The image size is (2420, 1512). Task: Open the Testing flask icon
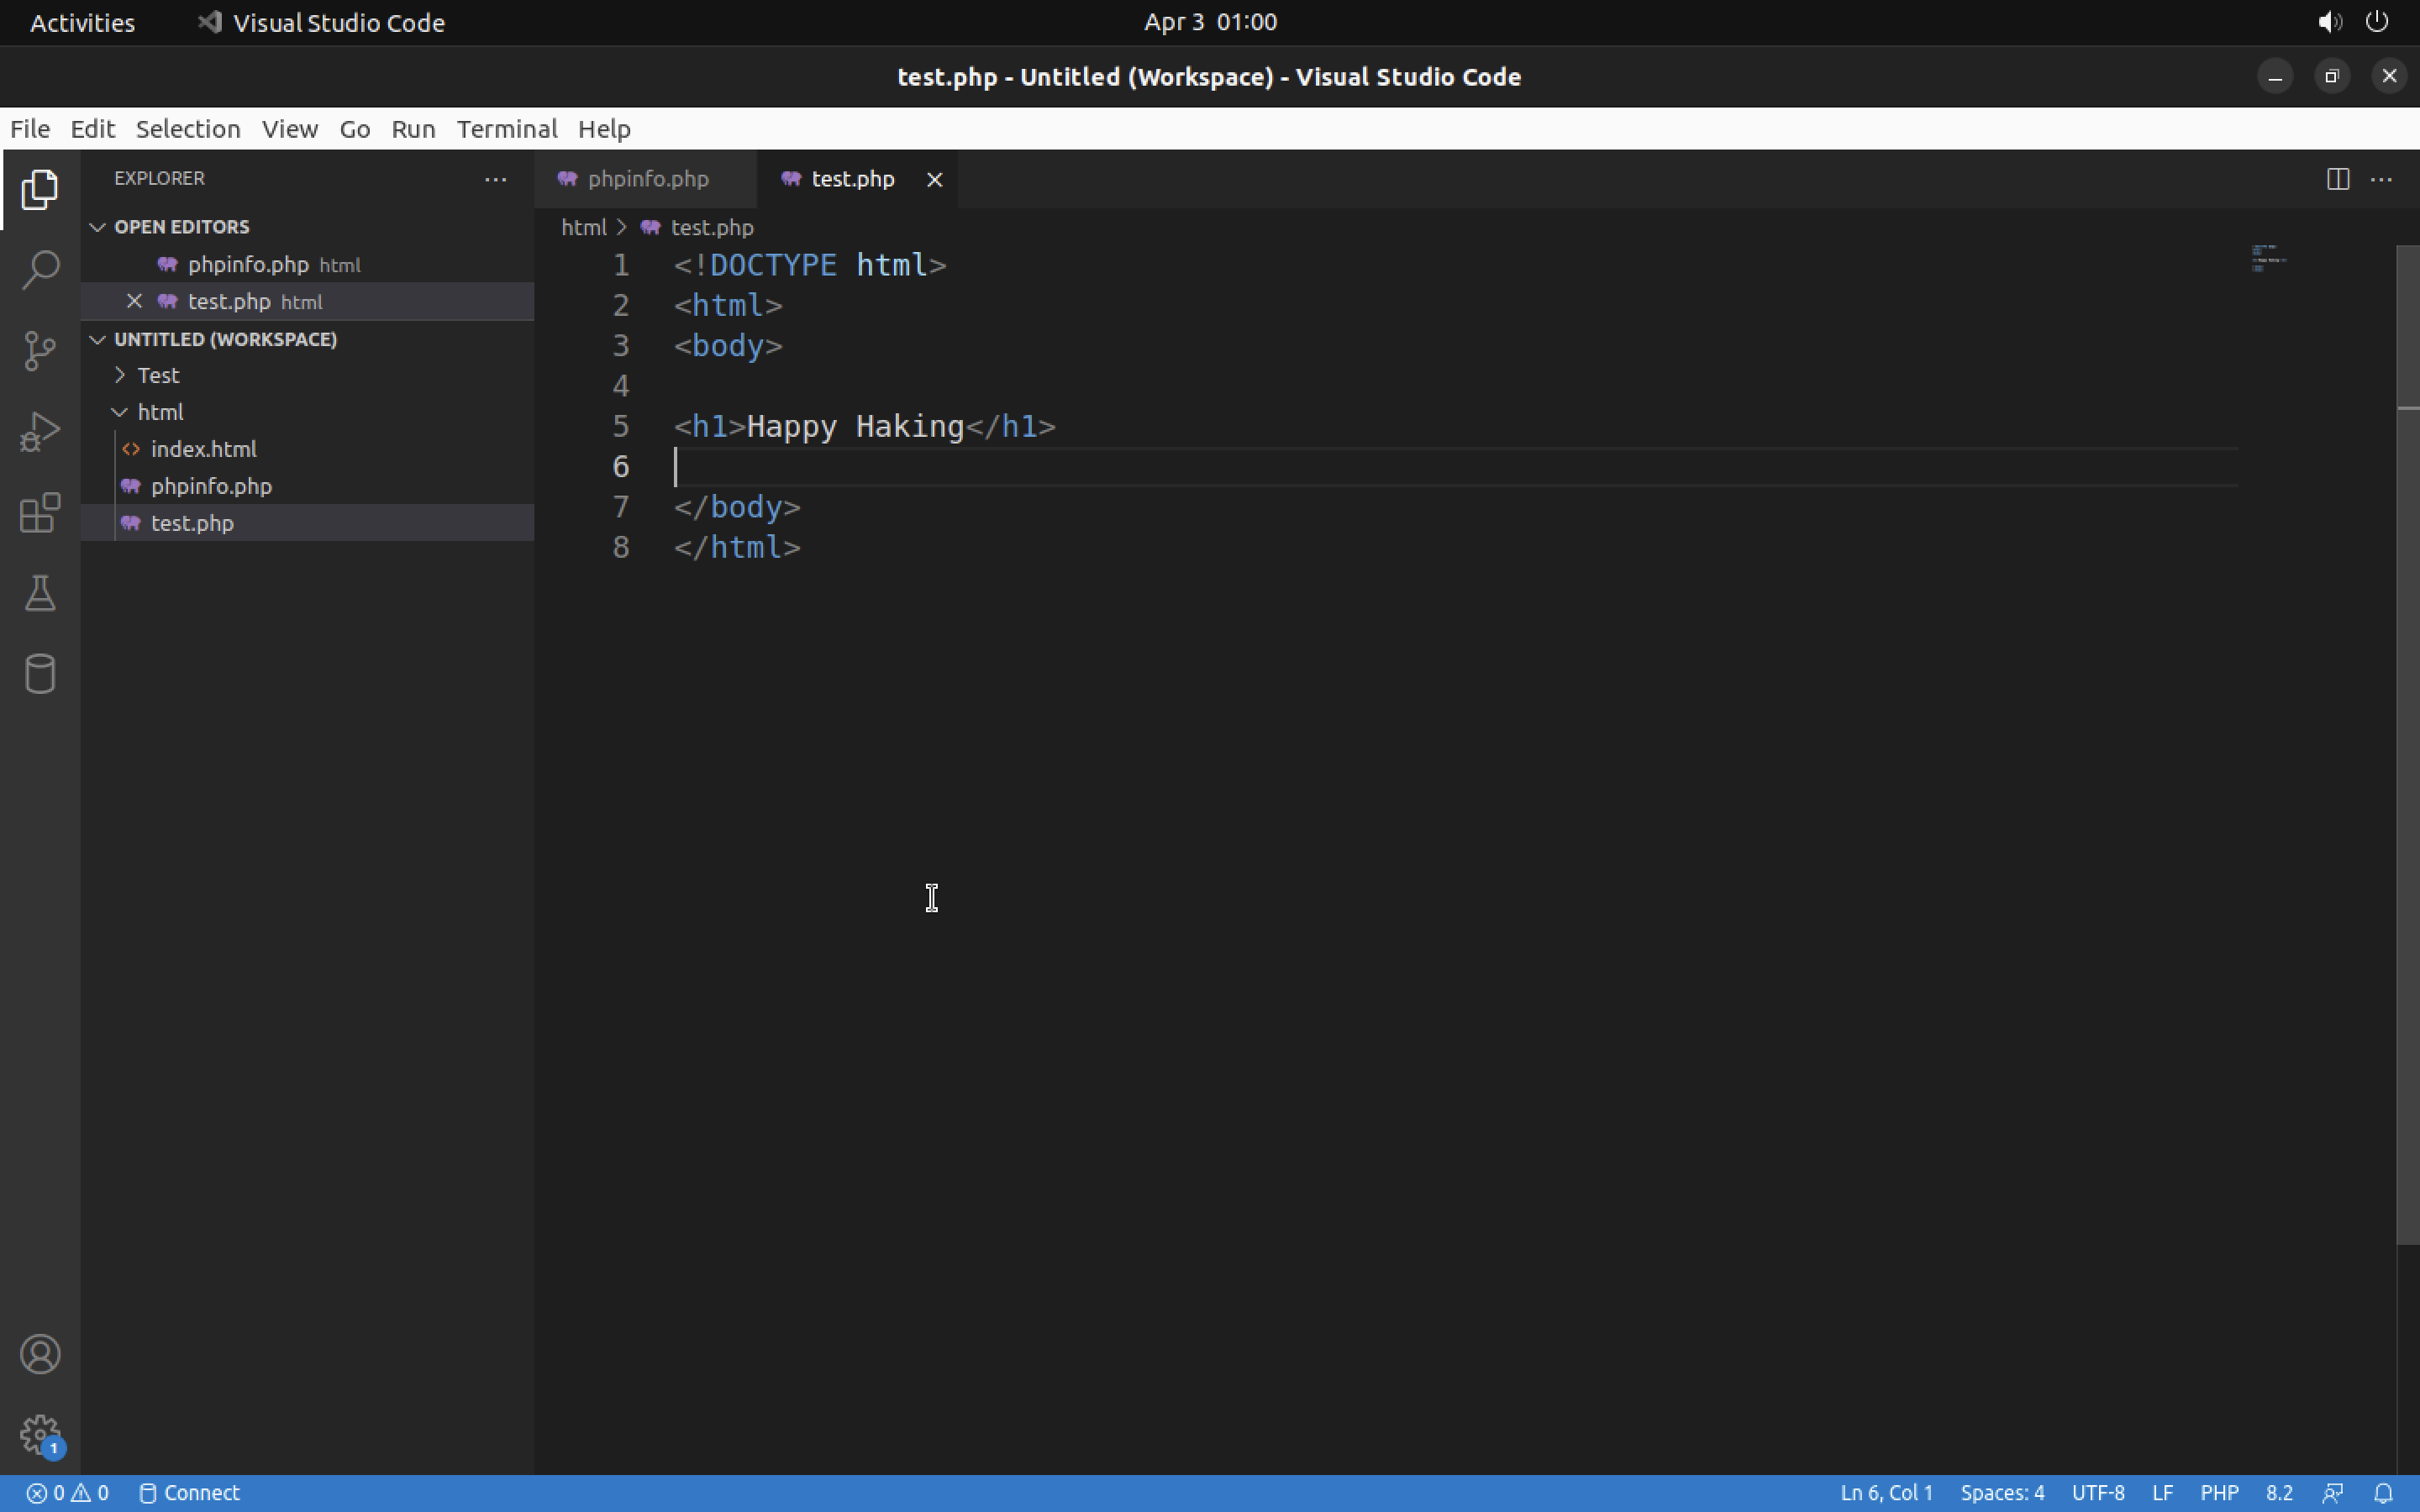(40, 594)
